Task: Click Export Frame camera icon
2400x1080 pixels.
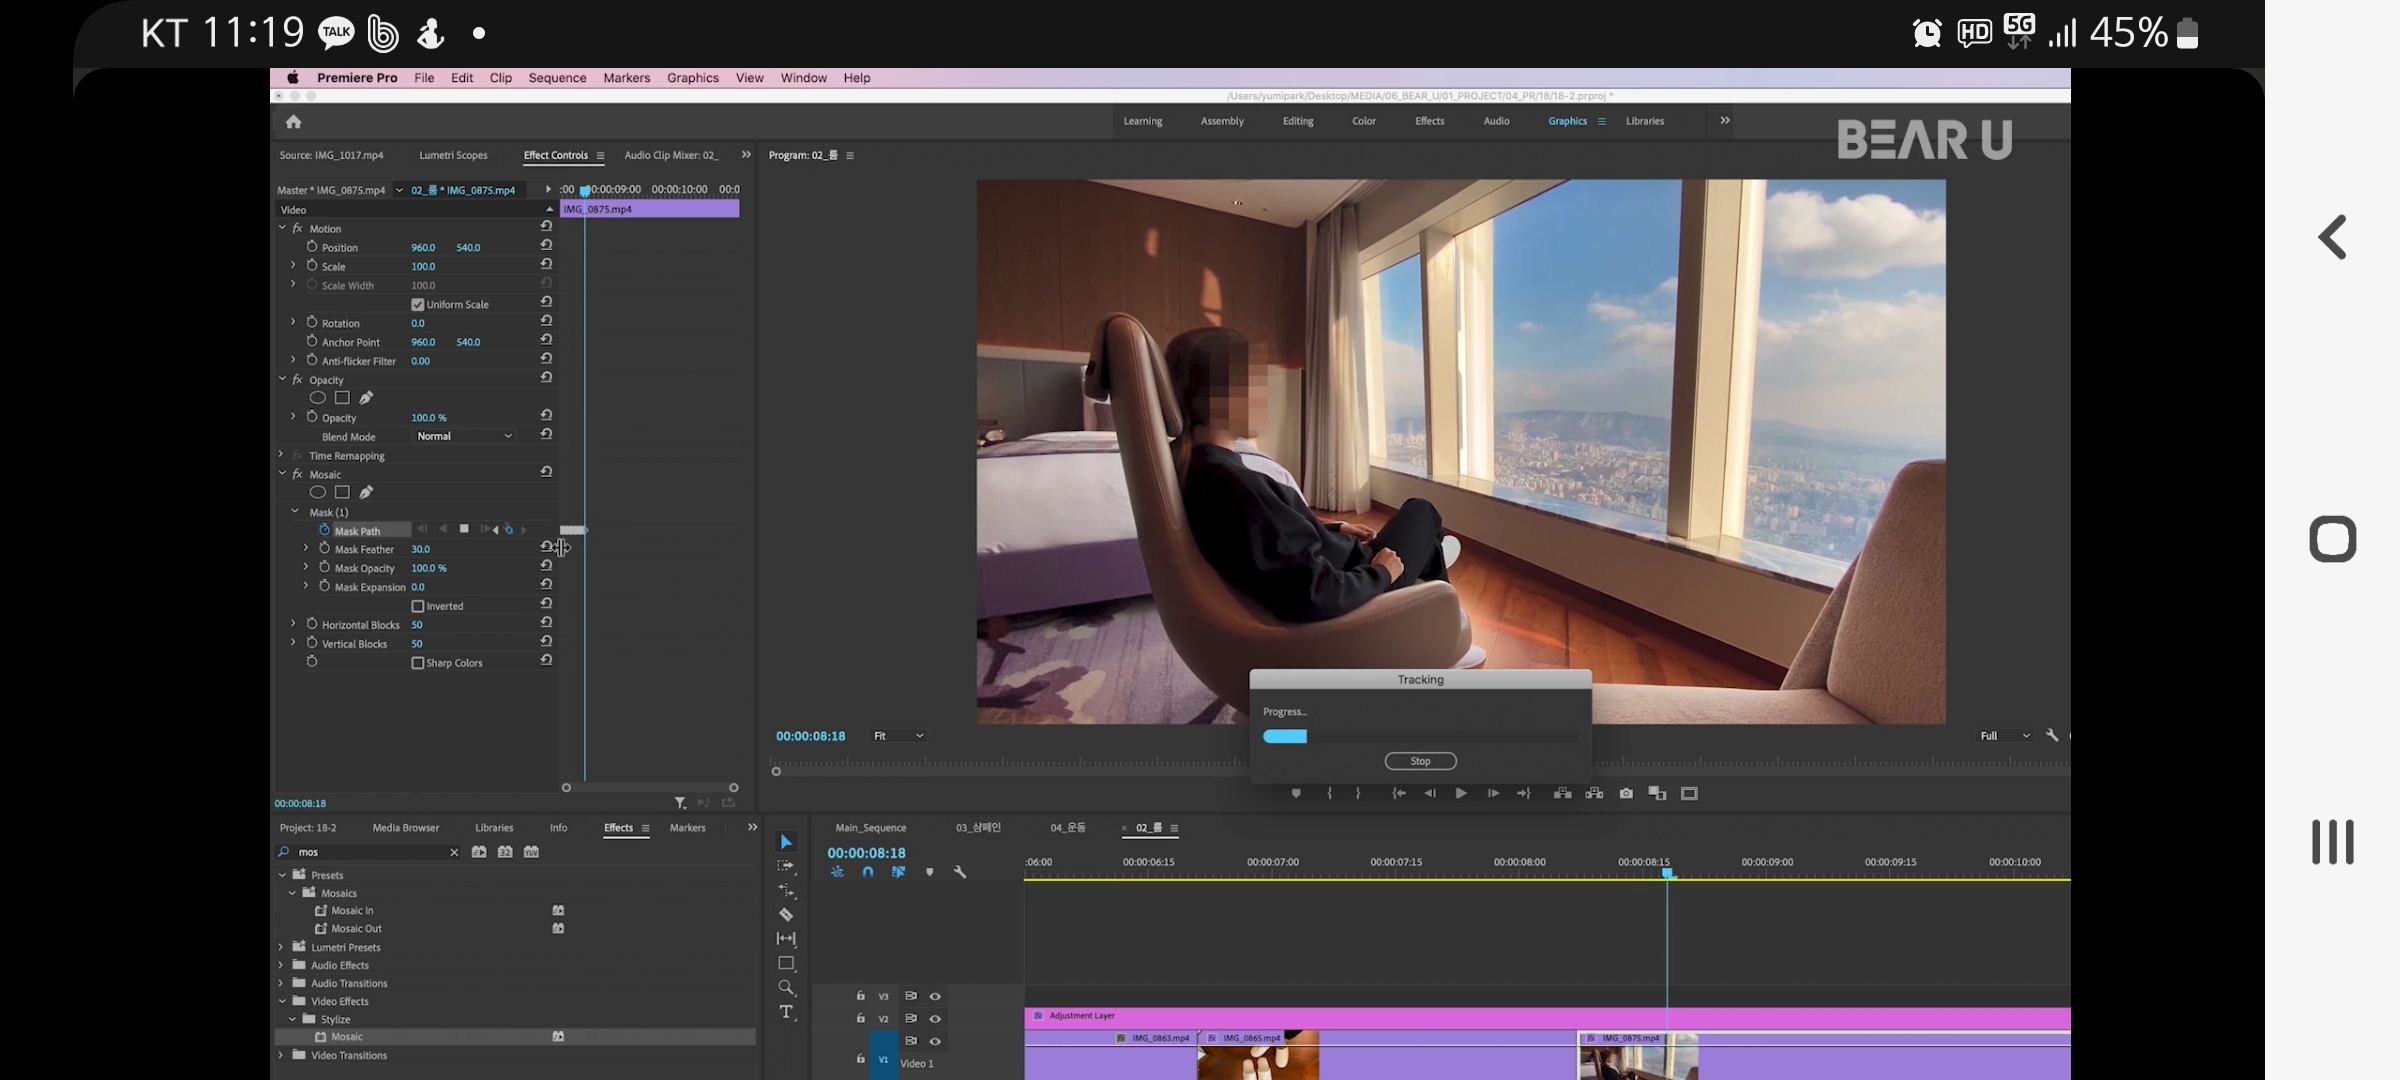Action: 1626,793
